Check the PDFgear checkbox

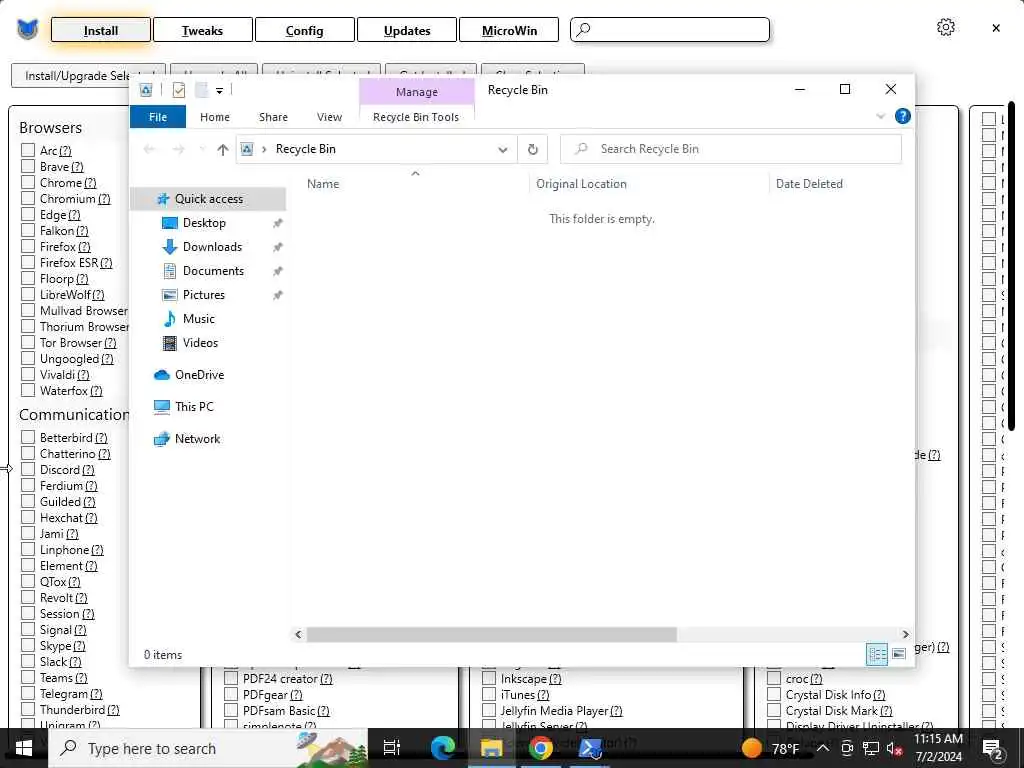[x=231, y=694]
